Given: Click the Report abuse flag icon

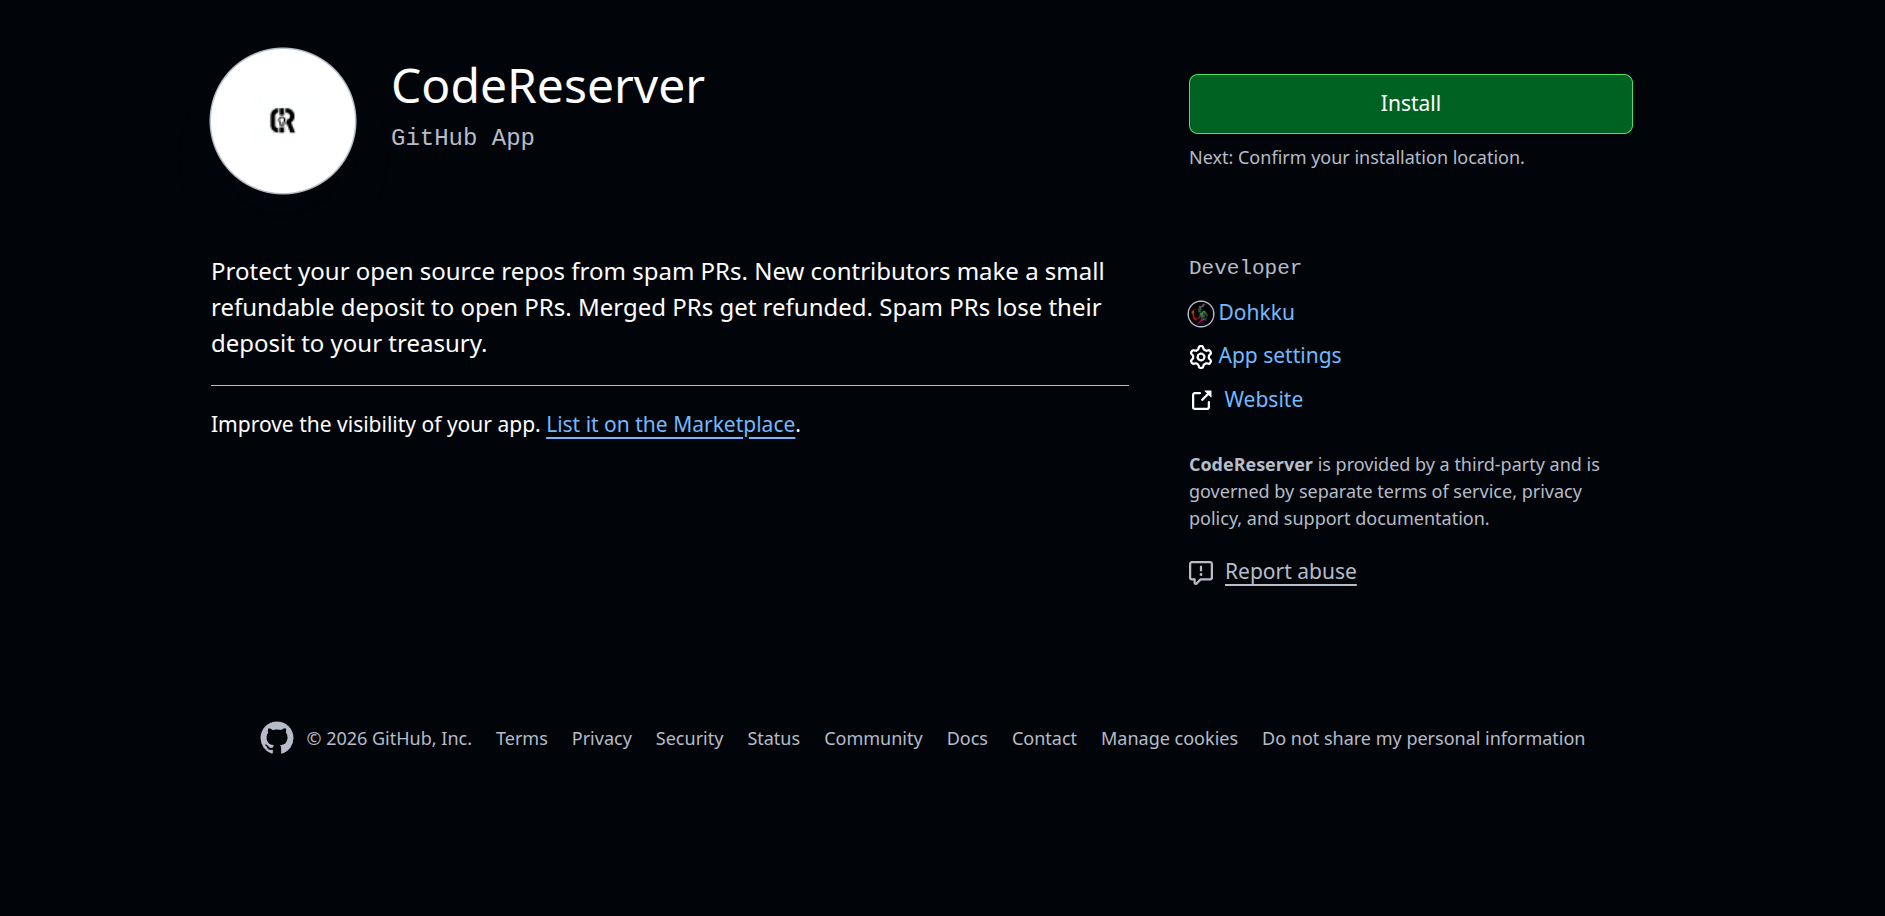Looking at the screenshot, I should pyautogui.click(x=1200, y=572).
